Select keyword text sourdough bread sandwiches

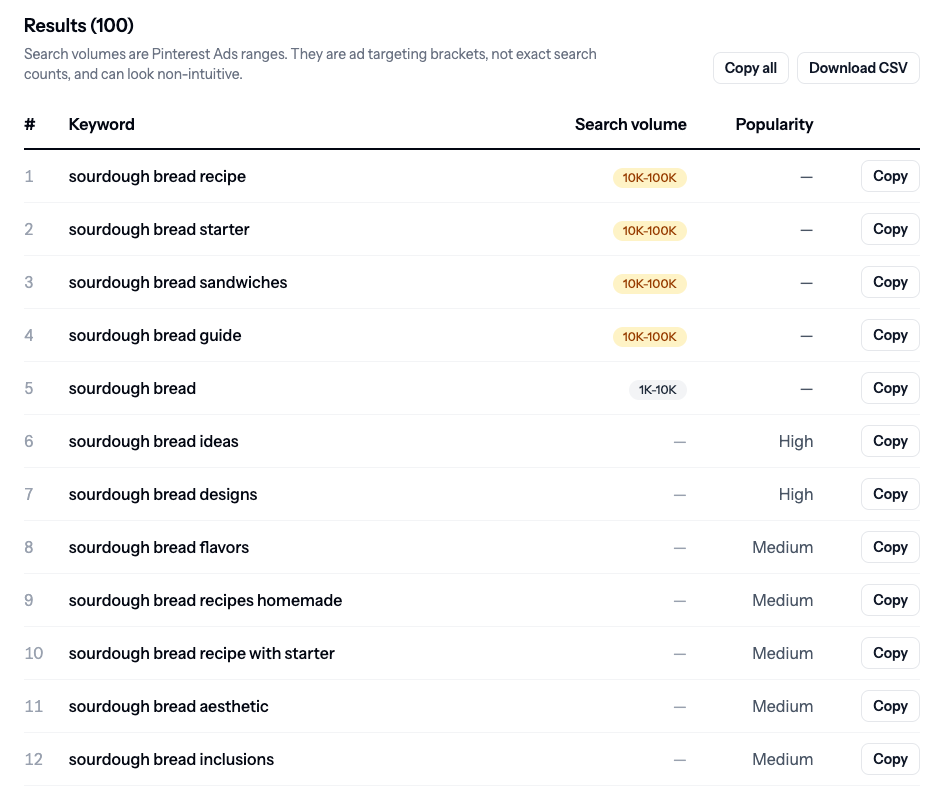pyautogui.click(x=178, y=282)
